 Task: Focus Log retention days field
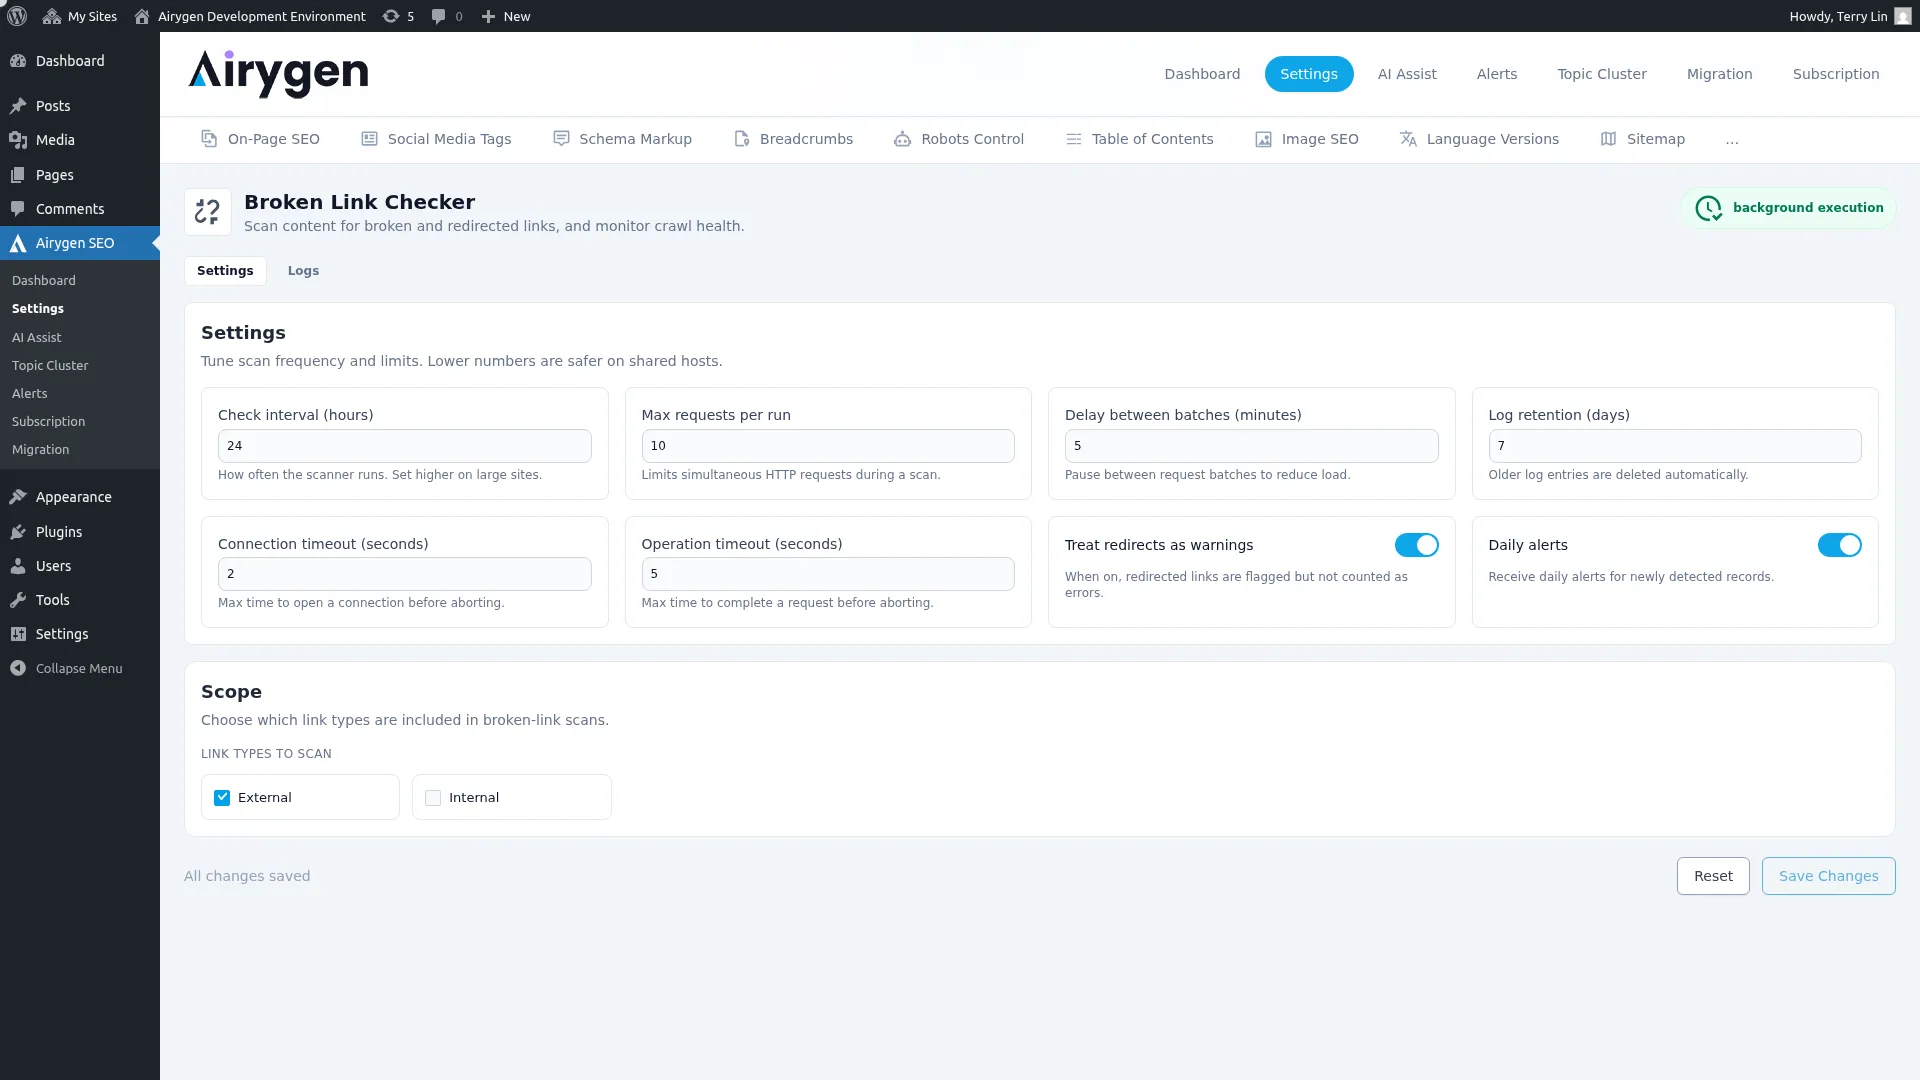(1674, 446)
